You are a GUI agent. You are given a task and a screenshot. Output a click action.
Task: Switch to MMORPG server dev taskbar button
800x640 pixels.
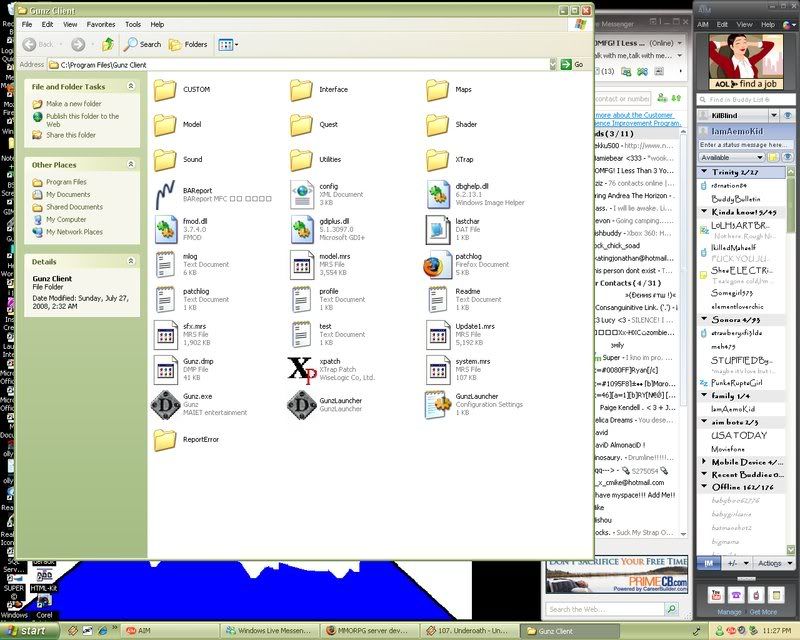pyautogui.click(x=367, y=631)
